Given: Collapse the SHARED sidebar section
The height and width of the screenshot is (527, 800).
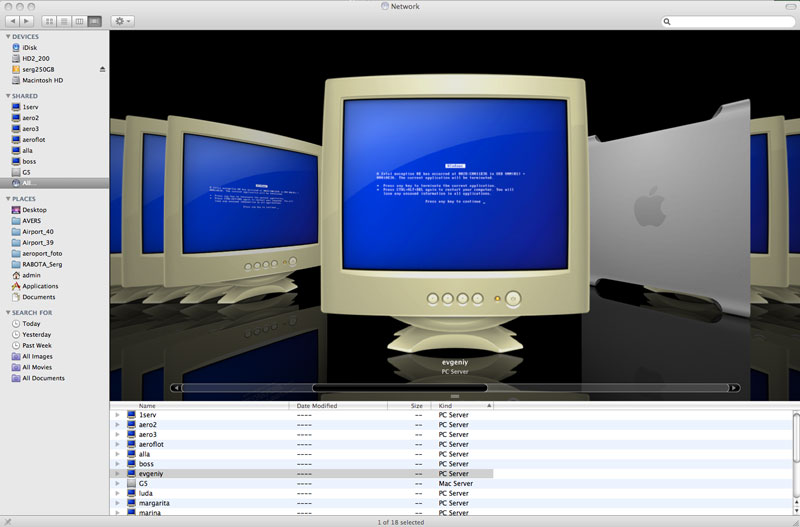Looking at the screenshot, I should click(8, 96).
